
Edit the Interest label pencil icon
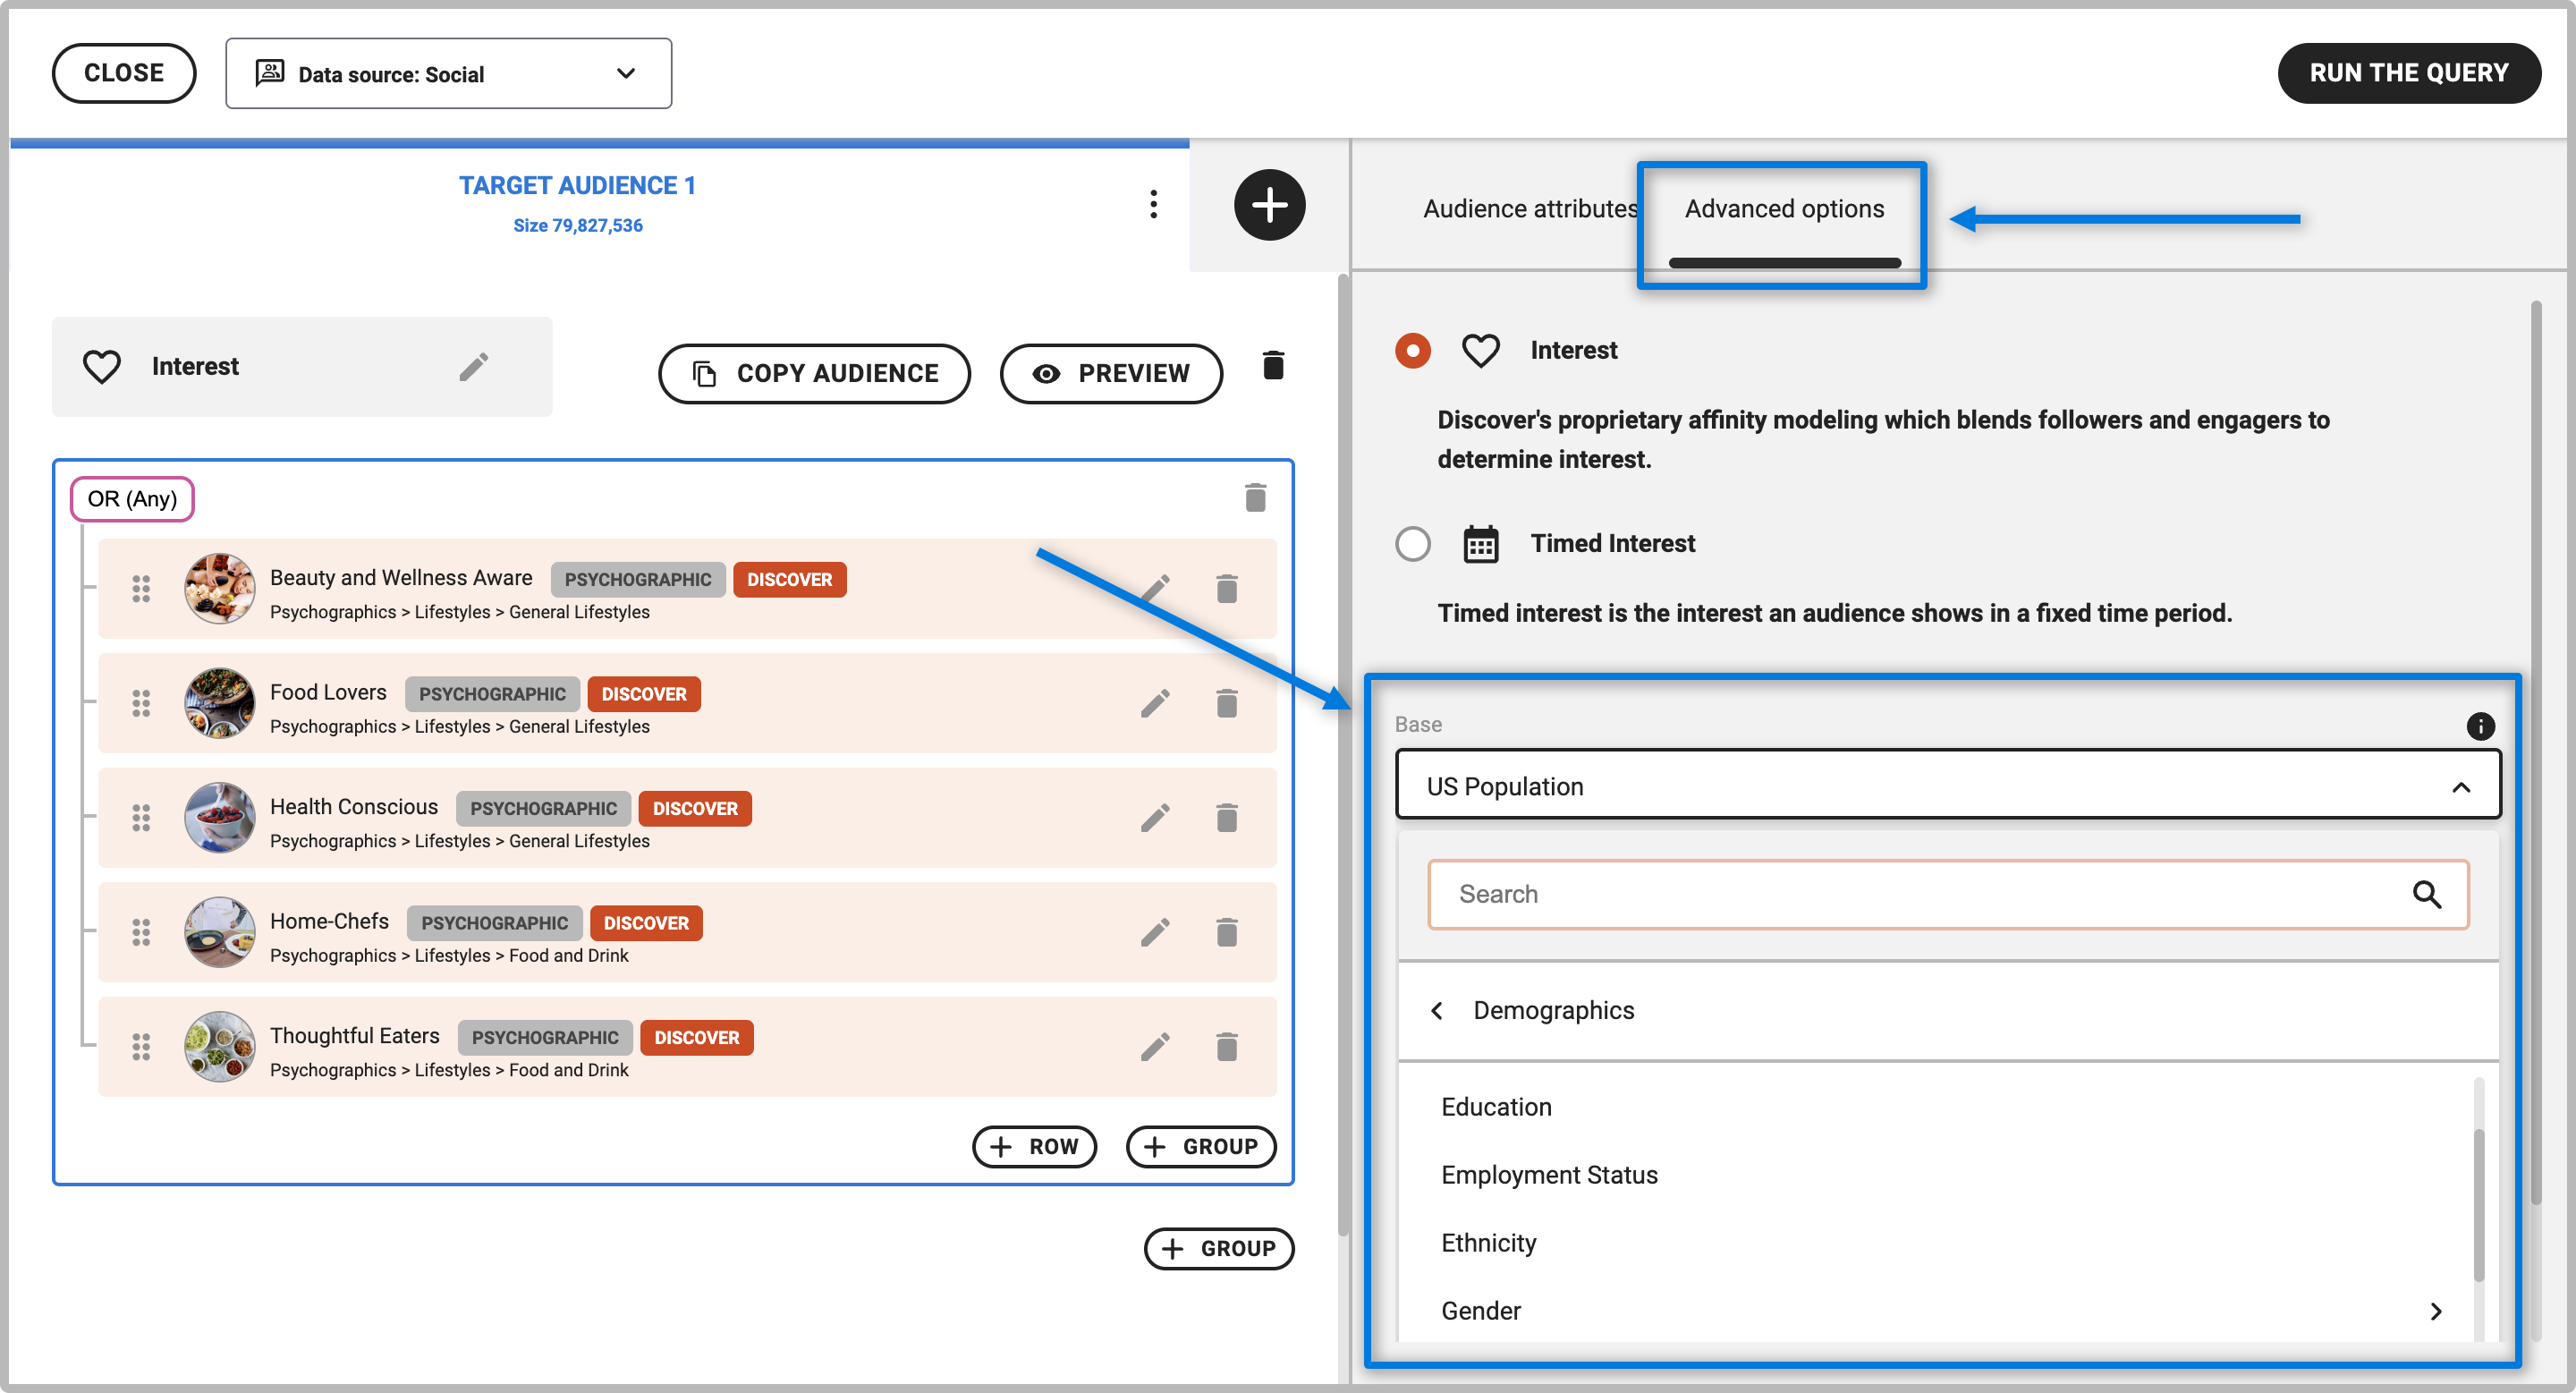pos(474,367)
